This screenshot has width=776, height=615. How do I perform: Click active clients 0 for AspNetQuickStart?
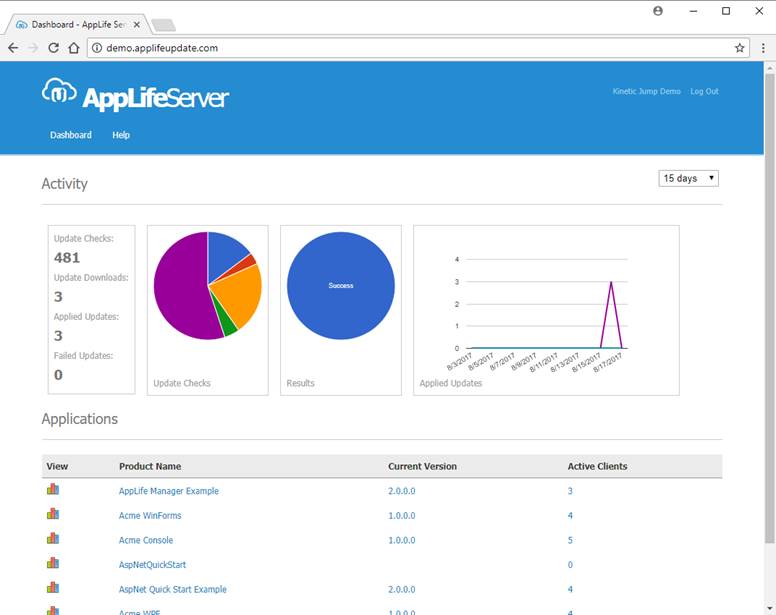570,565
